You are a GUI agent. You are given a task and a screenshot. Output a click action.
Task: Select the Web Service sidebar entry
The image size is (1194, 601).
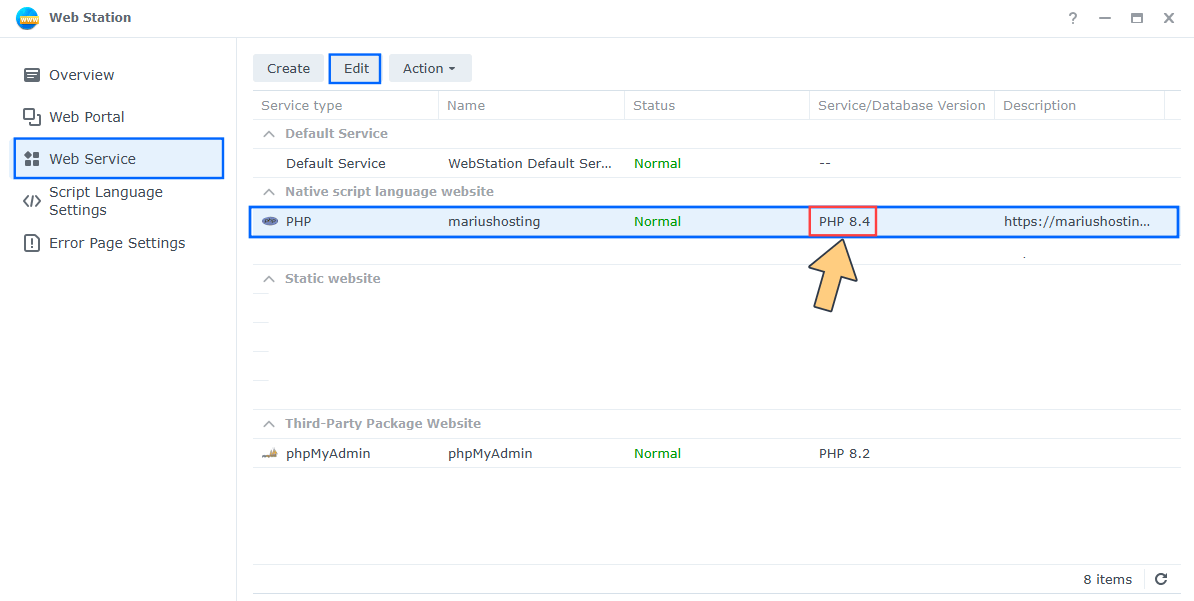coord(90,158)
